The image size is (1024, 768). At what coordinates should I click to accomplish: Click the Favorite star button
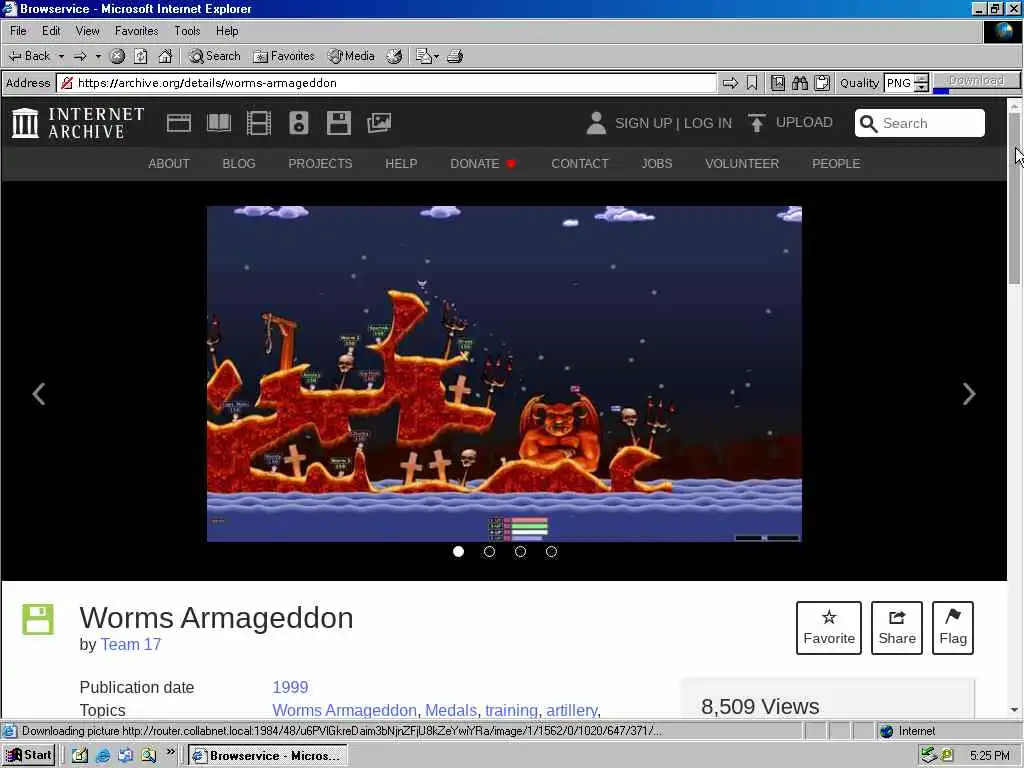(829, 628)
